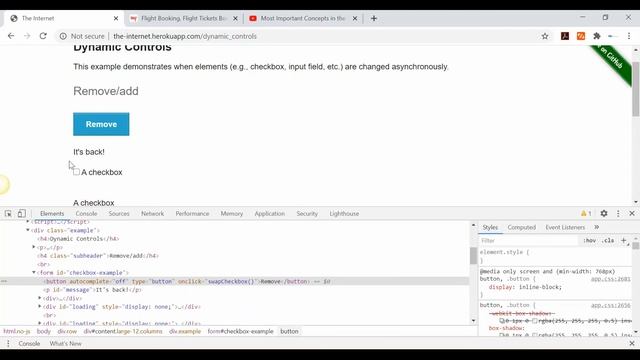Open the DevTools customize three-dot menu
Screen dimensions: 640x360
coord(618,213)
